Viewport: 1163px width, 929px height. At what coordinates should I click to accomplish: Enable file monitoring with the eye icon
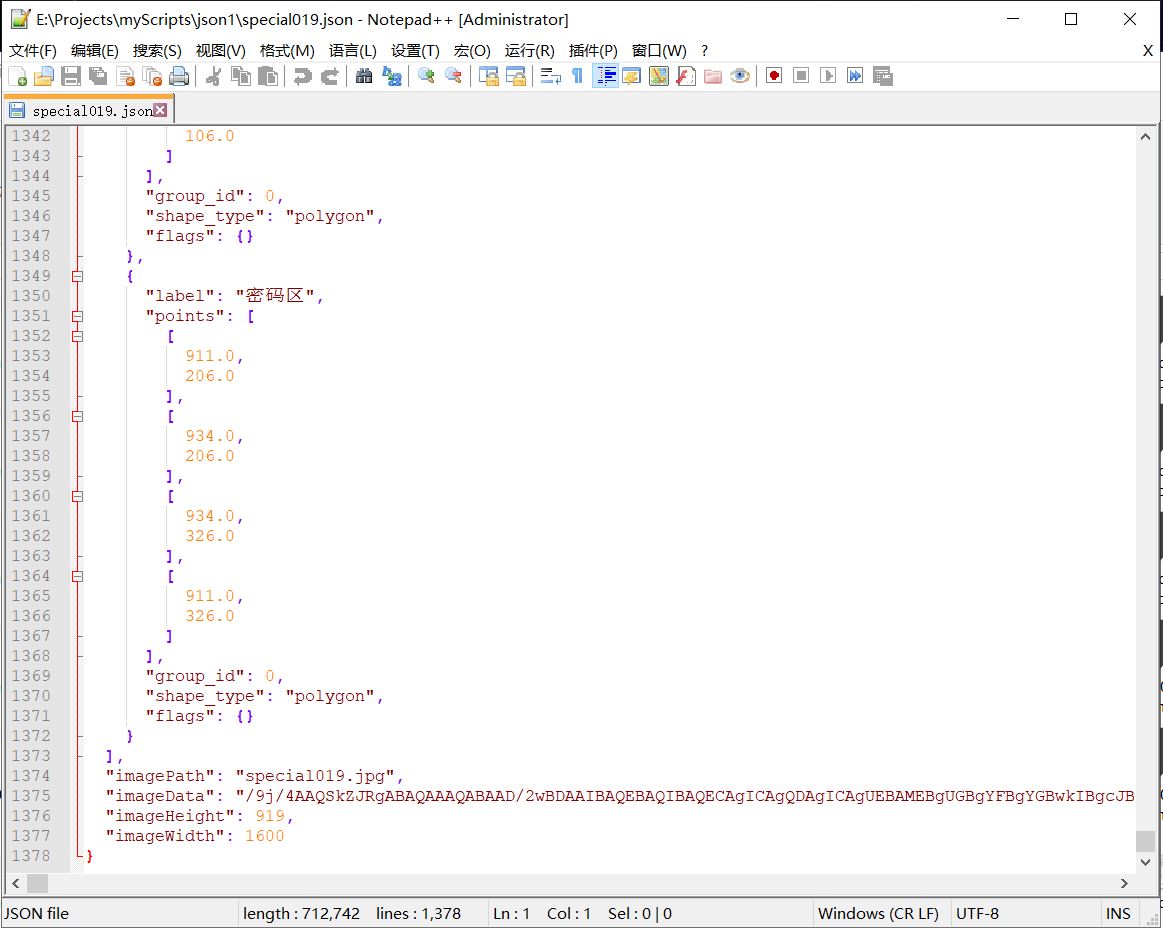tap(738, 75)
